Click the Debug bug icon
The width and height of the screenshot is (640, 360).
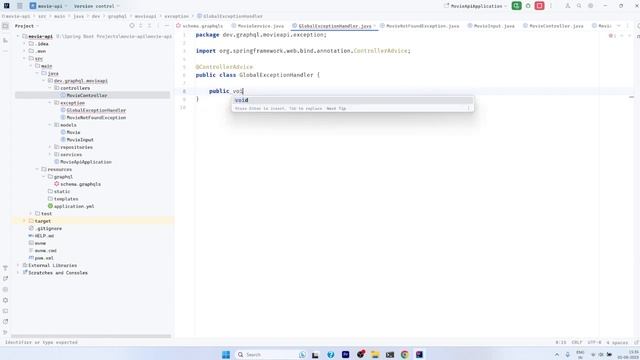pos(528,6)
